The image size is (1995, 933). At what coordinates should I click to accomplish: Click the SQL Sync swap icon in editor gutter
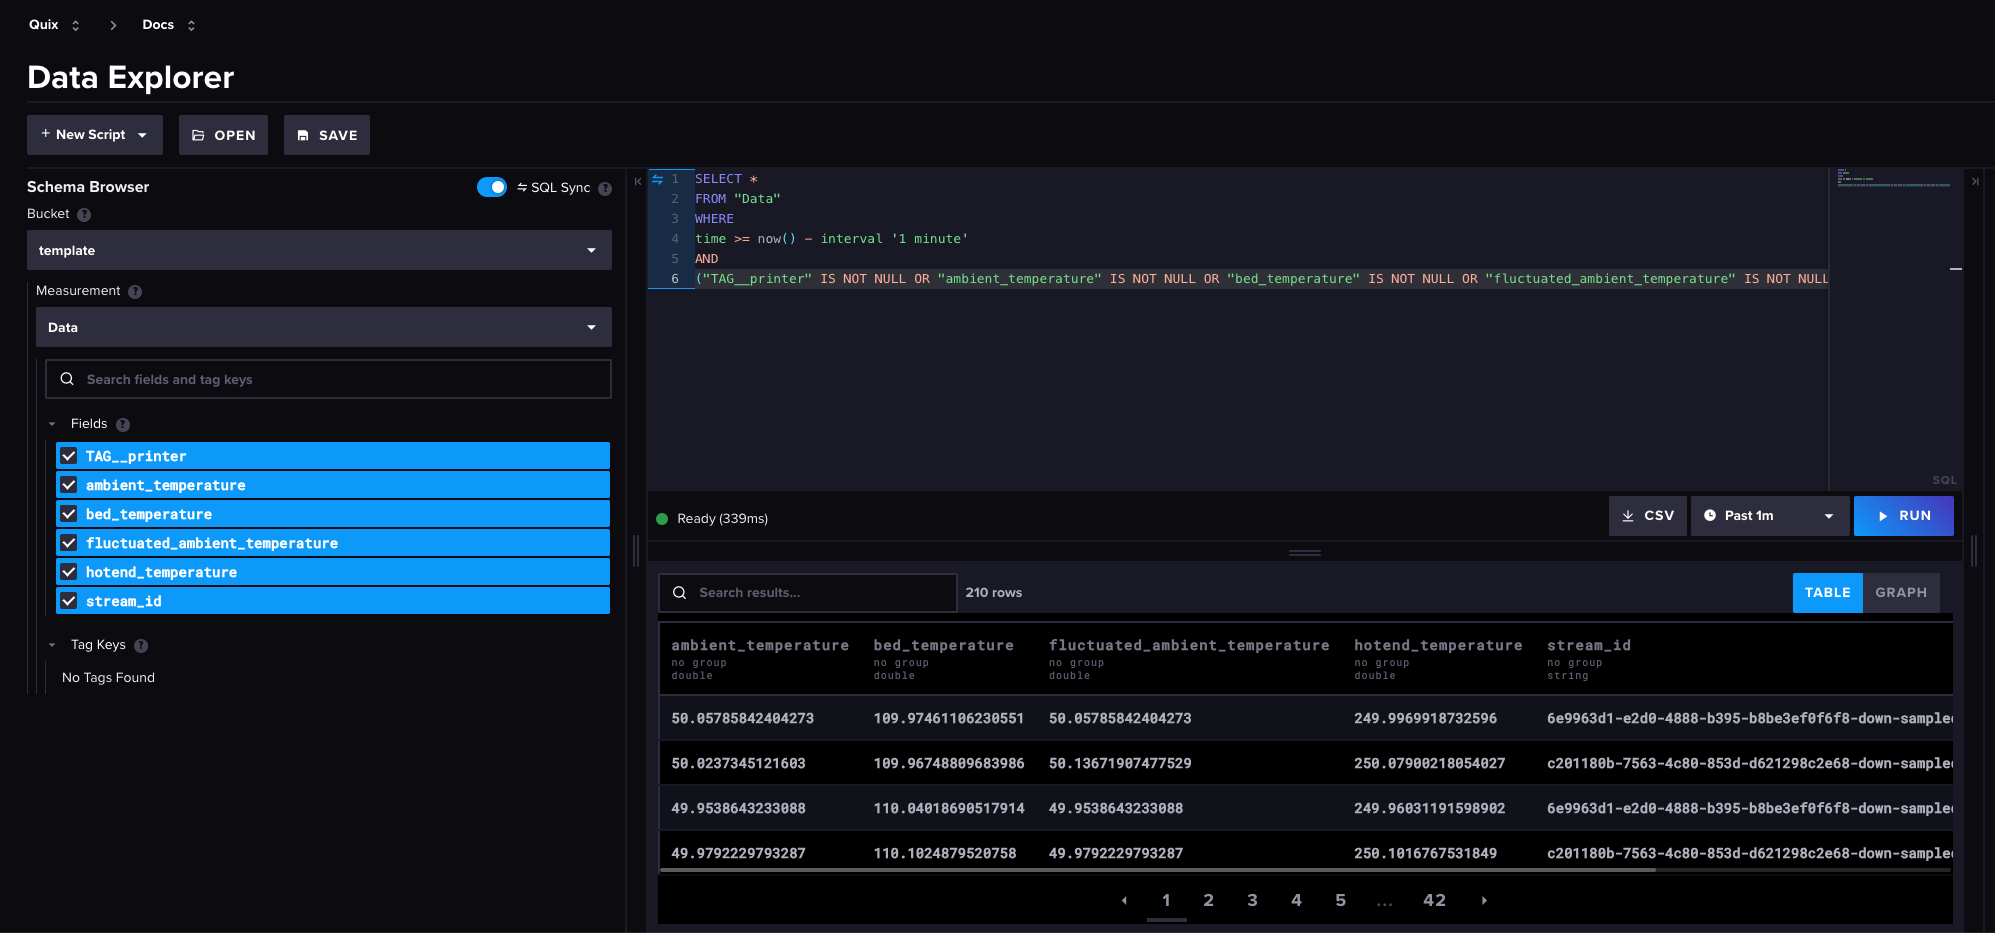click(657, 179)
